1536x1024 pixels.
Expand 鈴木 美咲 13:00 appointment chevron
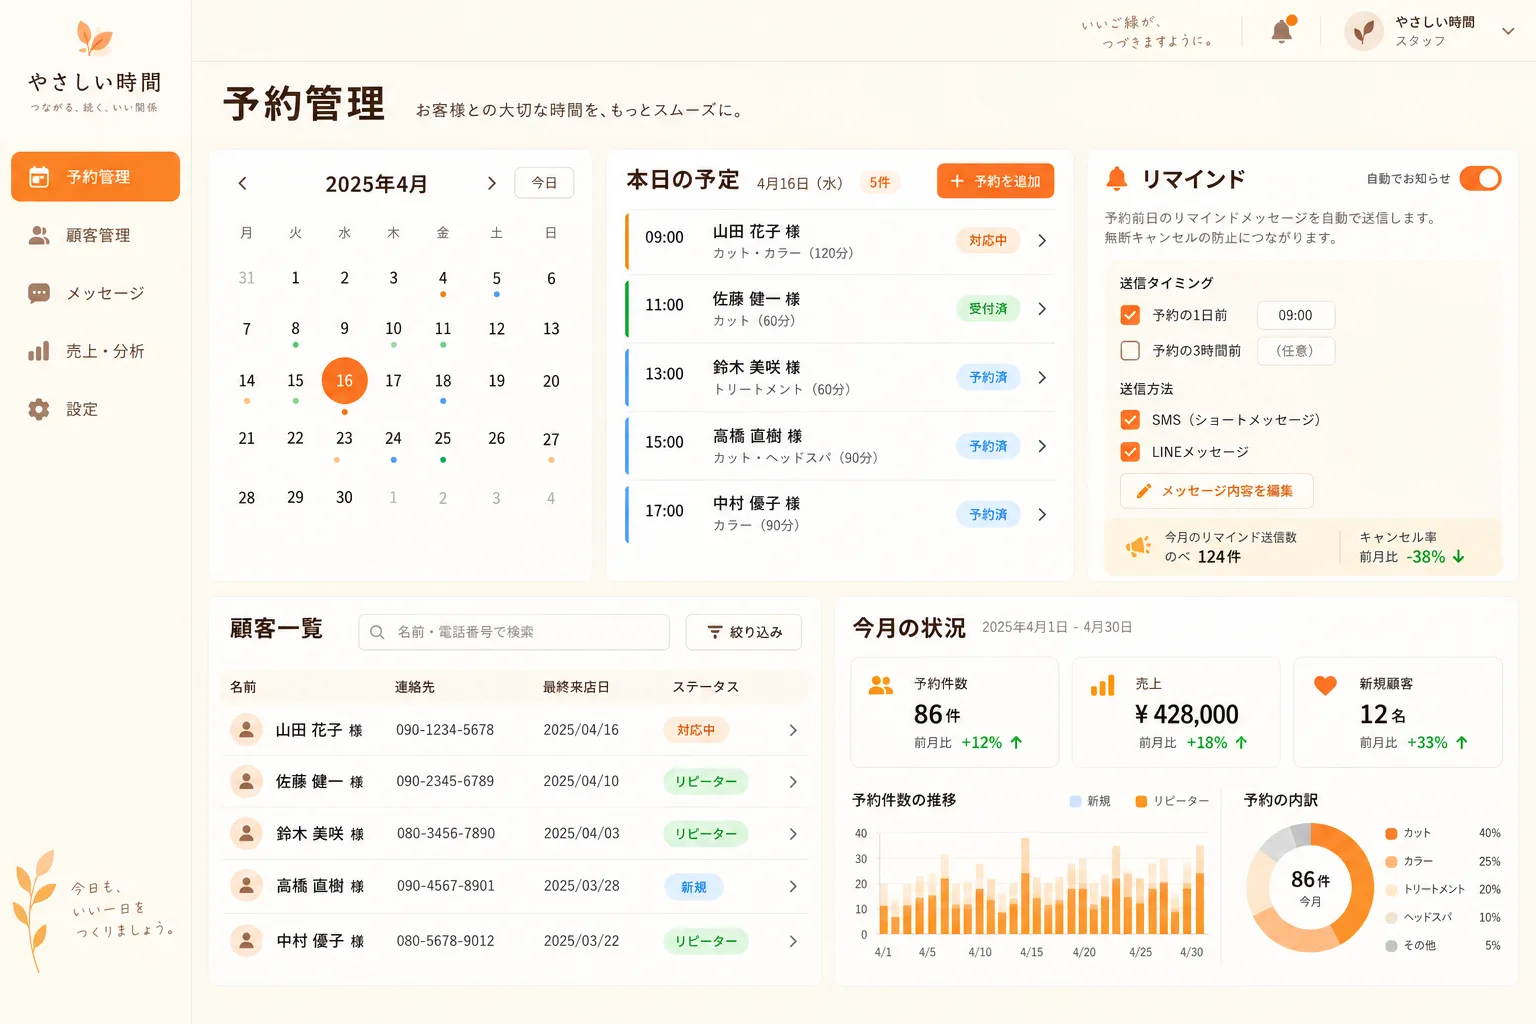(1042, 378)
